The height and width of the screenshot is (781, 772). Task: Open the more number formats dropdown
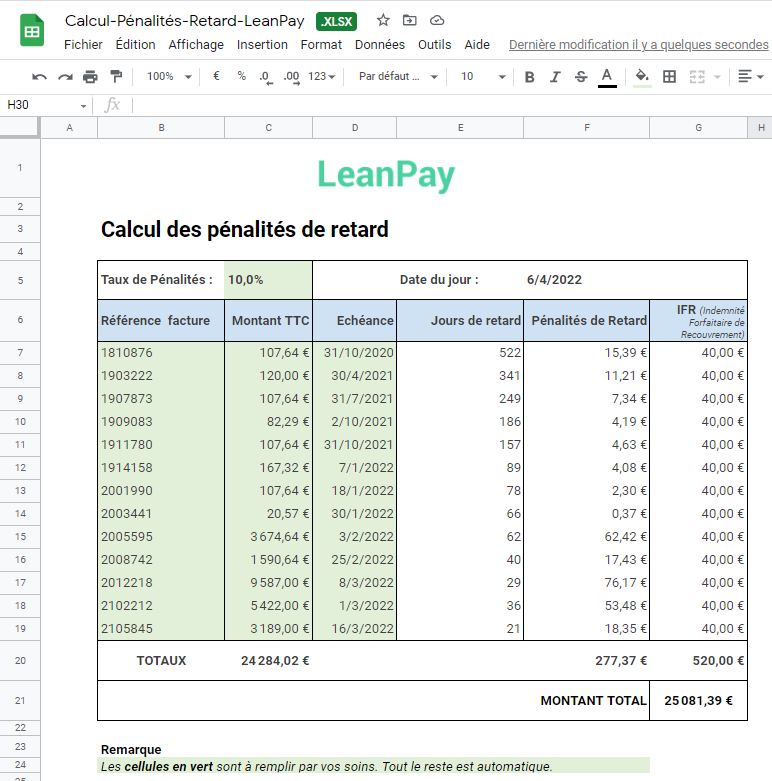pos(321,76)
